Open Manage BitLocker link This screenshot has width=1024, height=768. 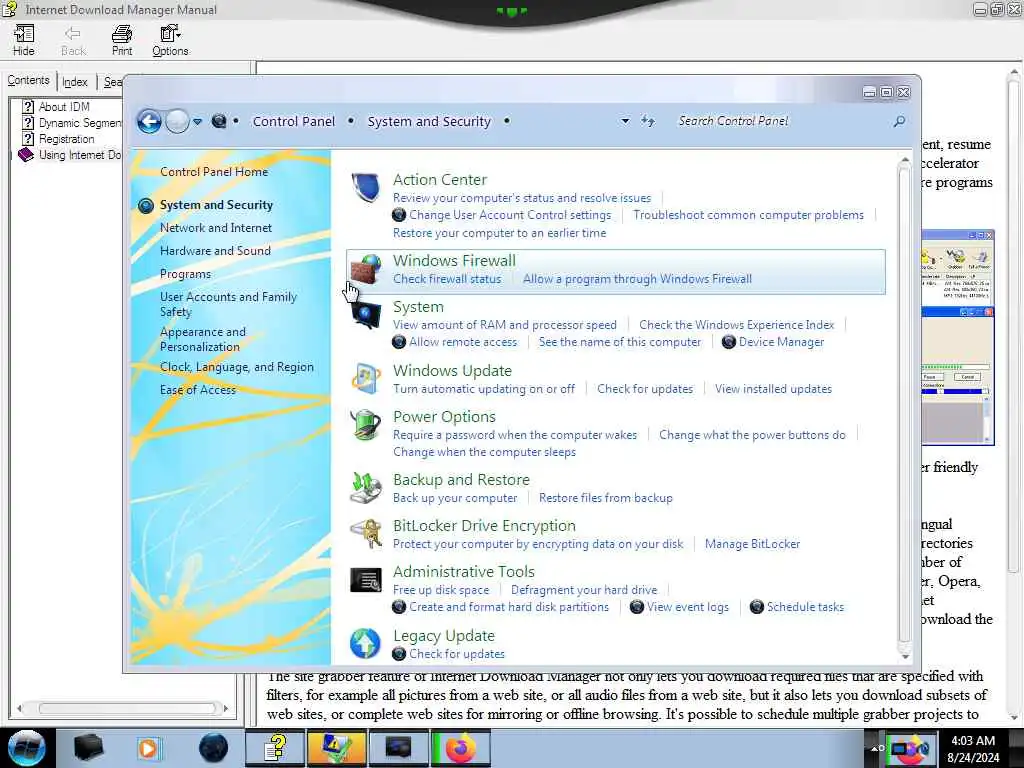752,544
